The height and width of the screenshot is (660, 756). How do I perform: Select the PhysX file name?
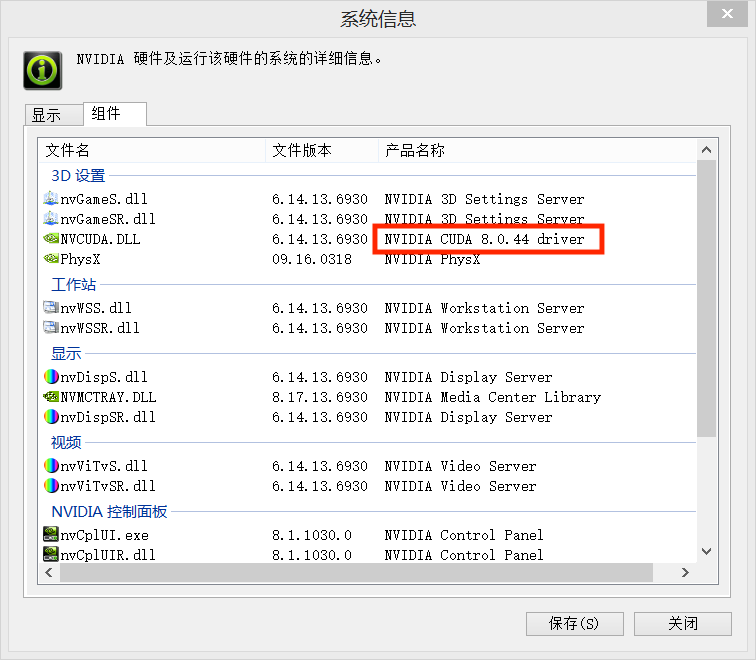[80, 259]
